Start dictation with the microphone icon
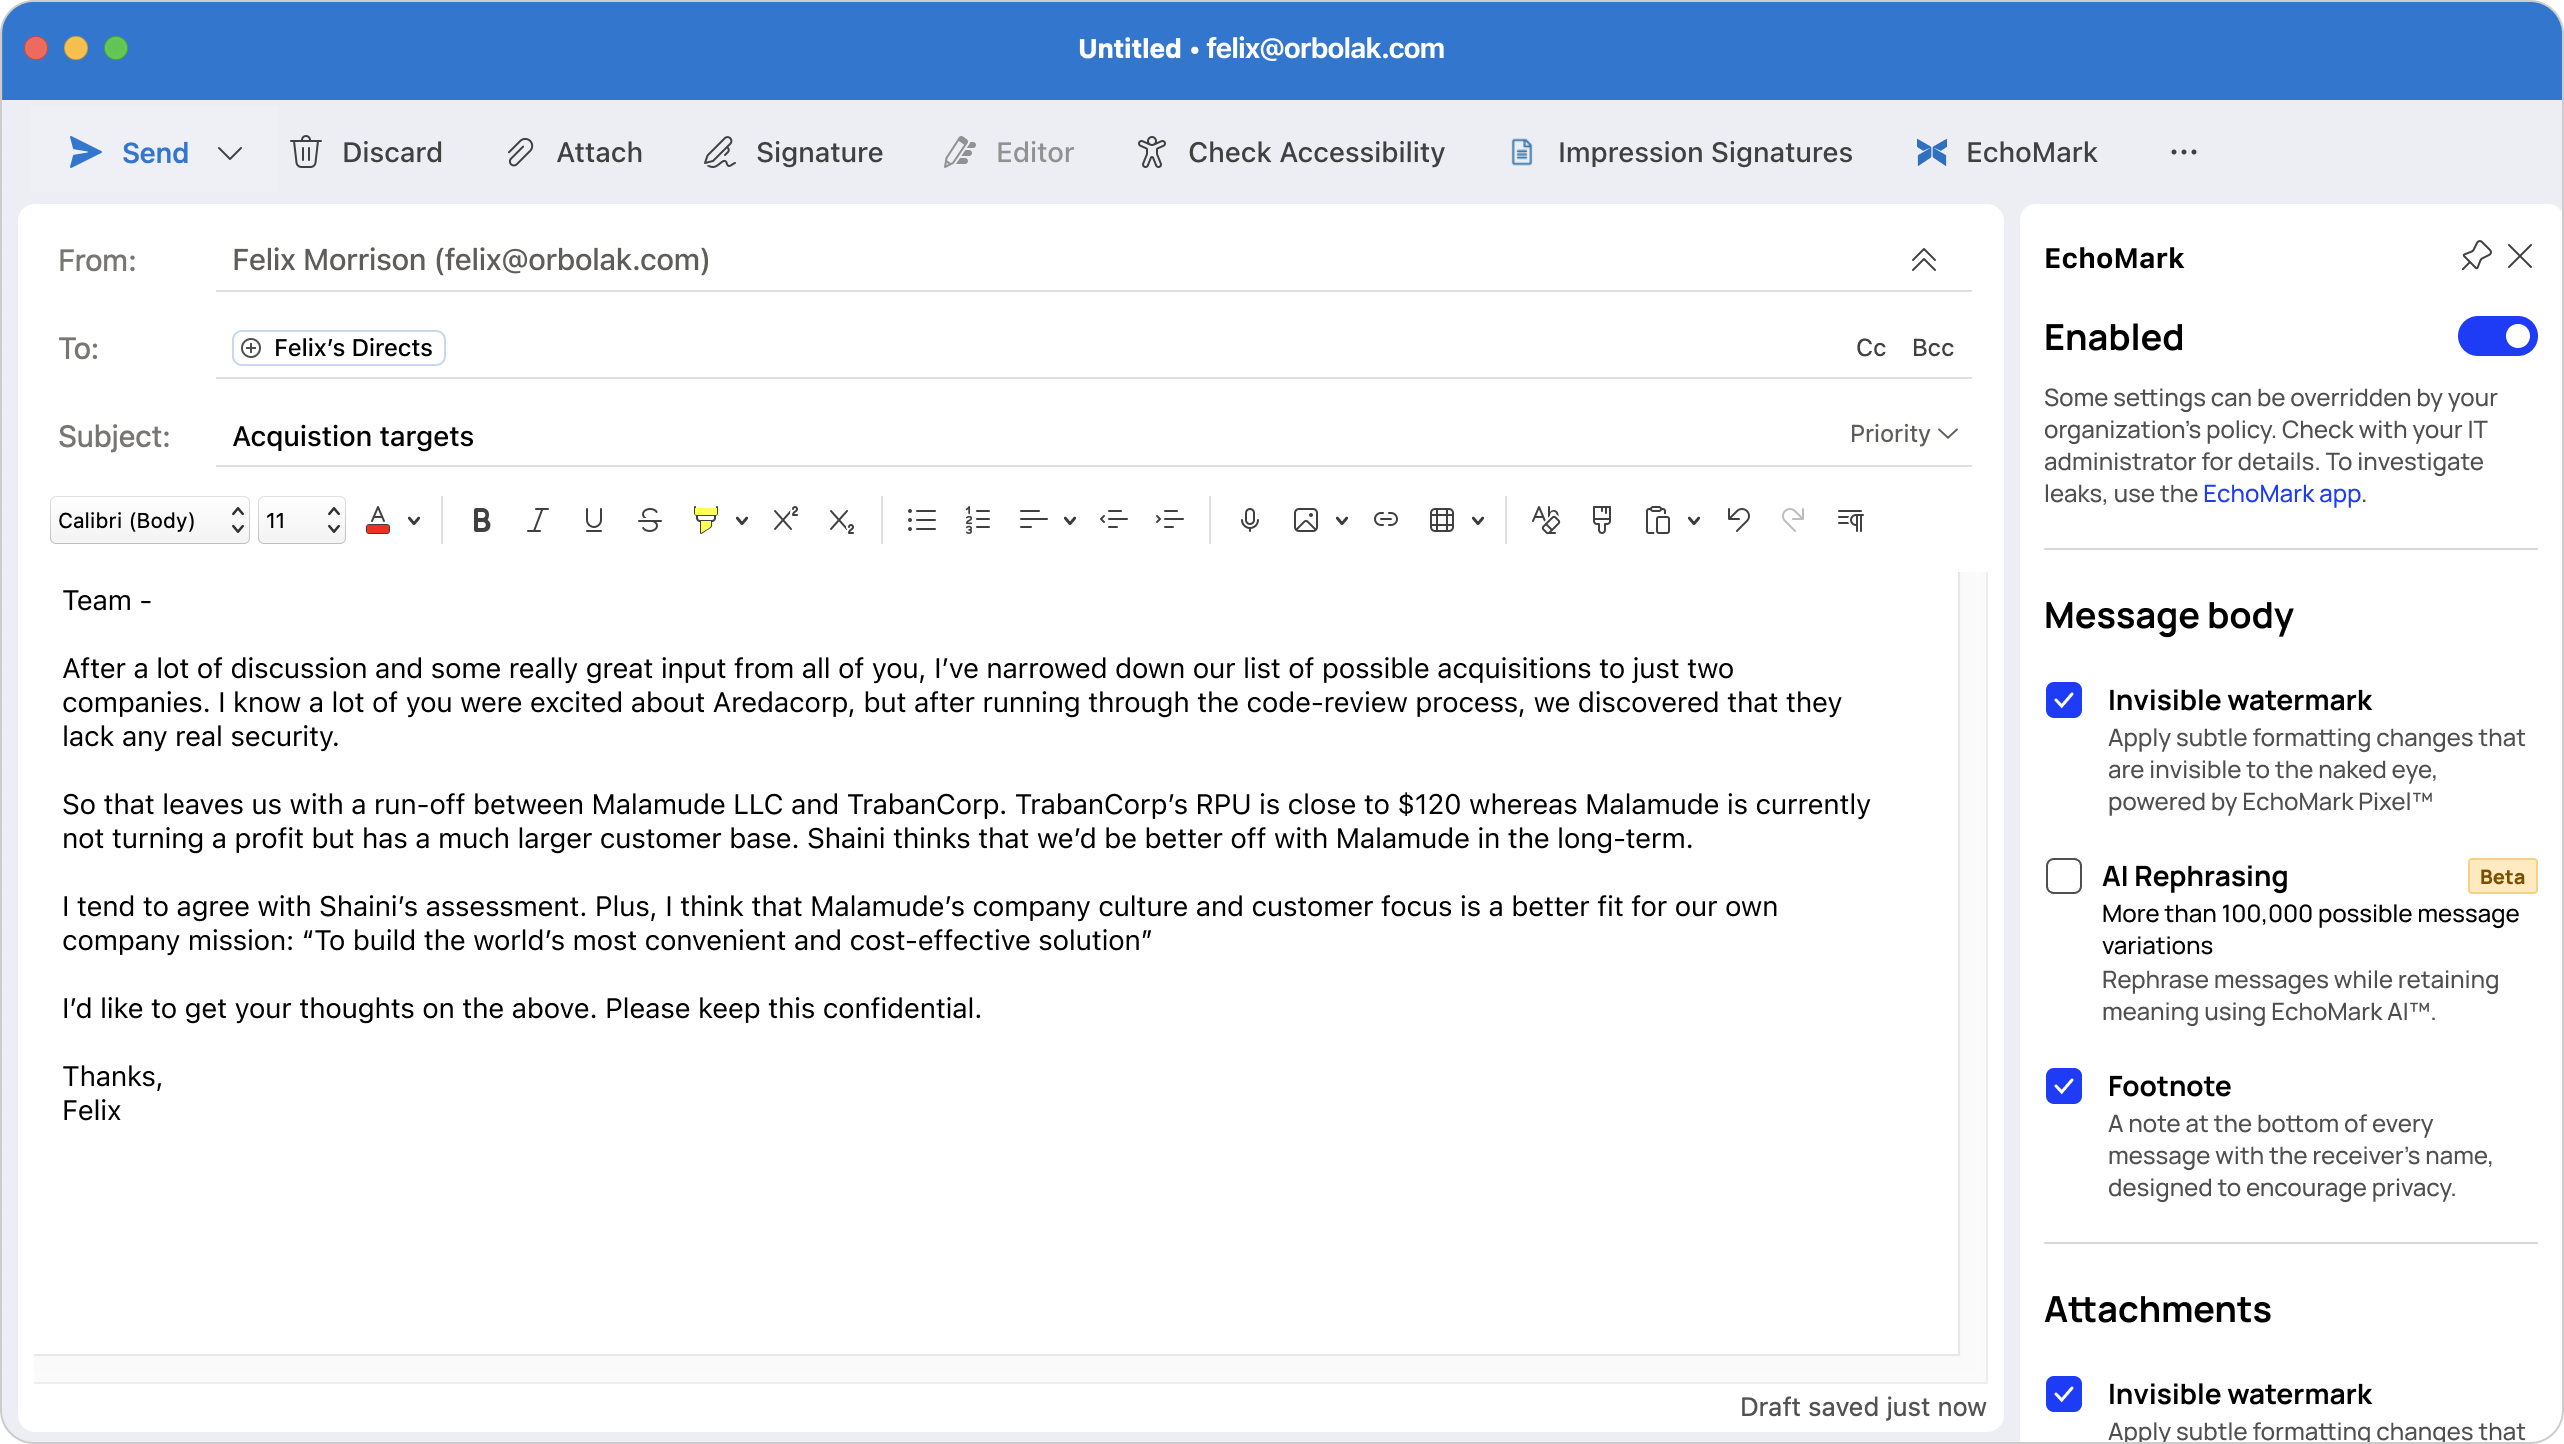The width and height of the screenshot is (2564, 1444). point(1249,520)
